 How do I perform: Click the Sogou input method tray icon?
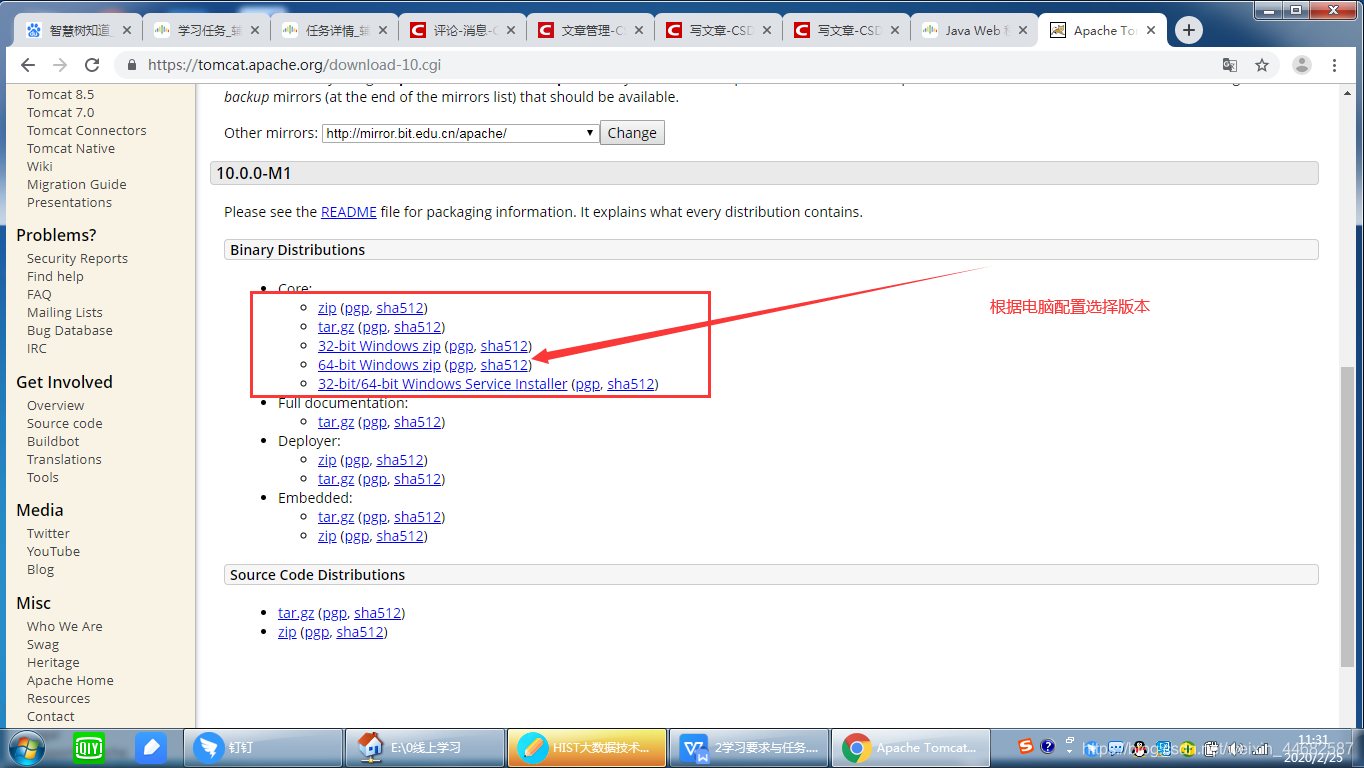point(1025,746)
